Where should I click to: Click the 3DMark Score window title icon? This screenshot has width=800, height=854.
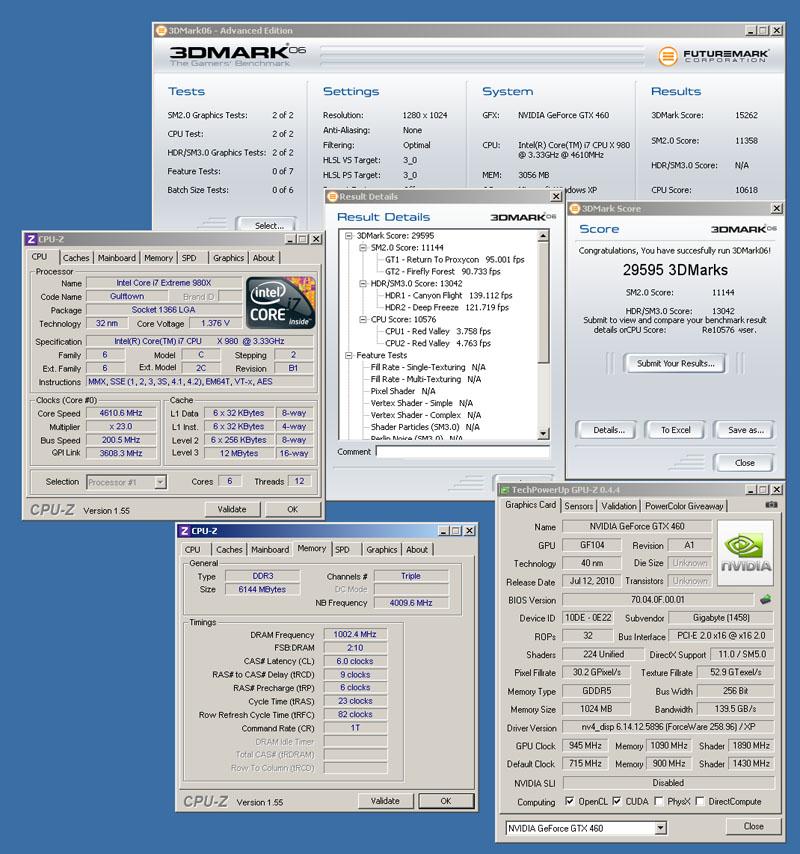tap(575, 209)
